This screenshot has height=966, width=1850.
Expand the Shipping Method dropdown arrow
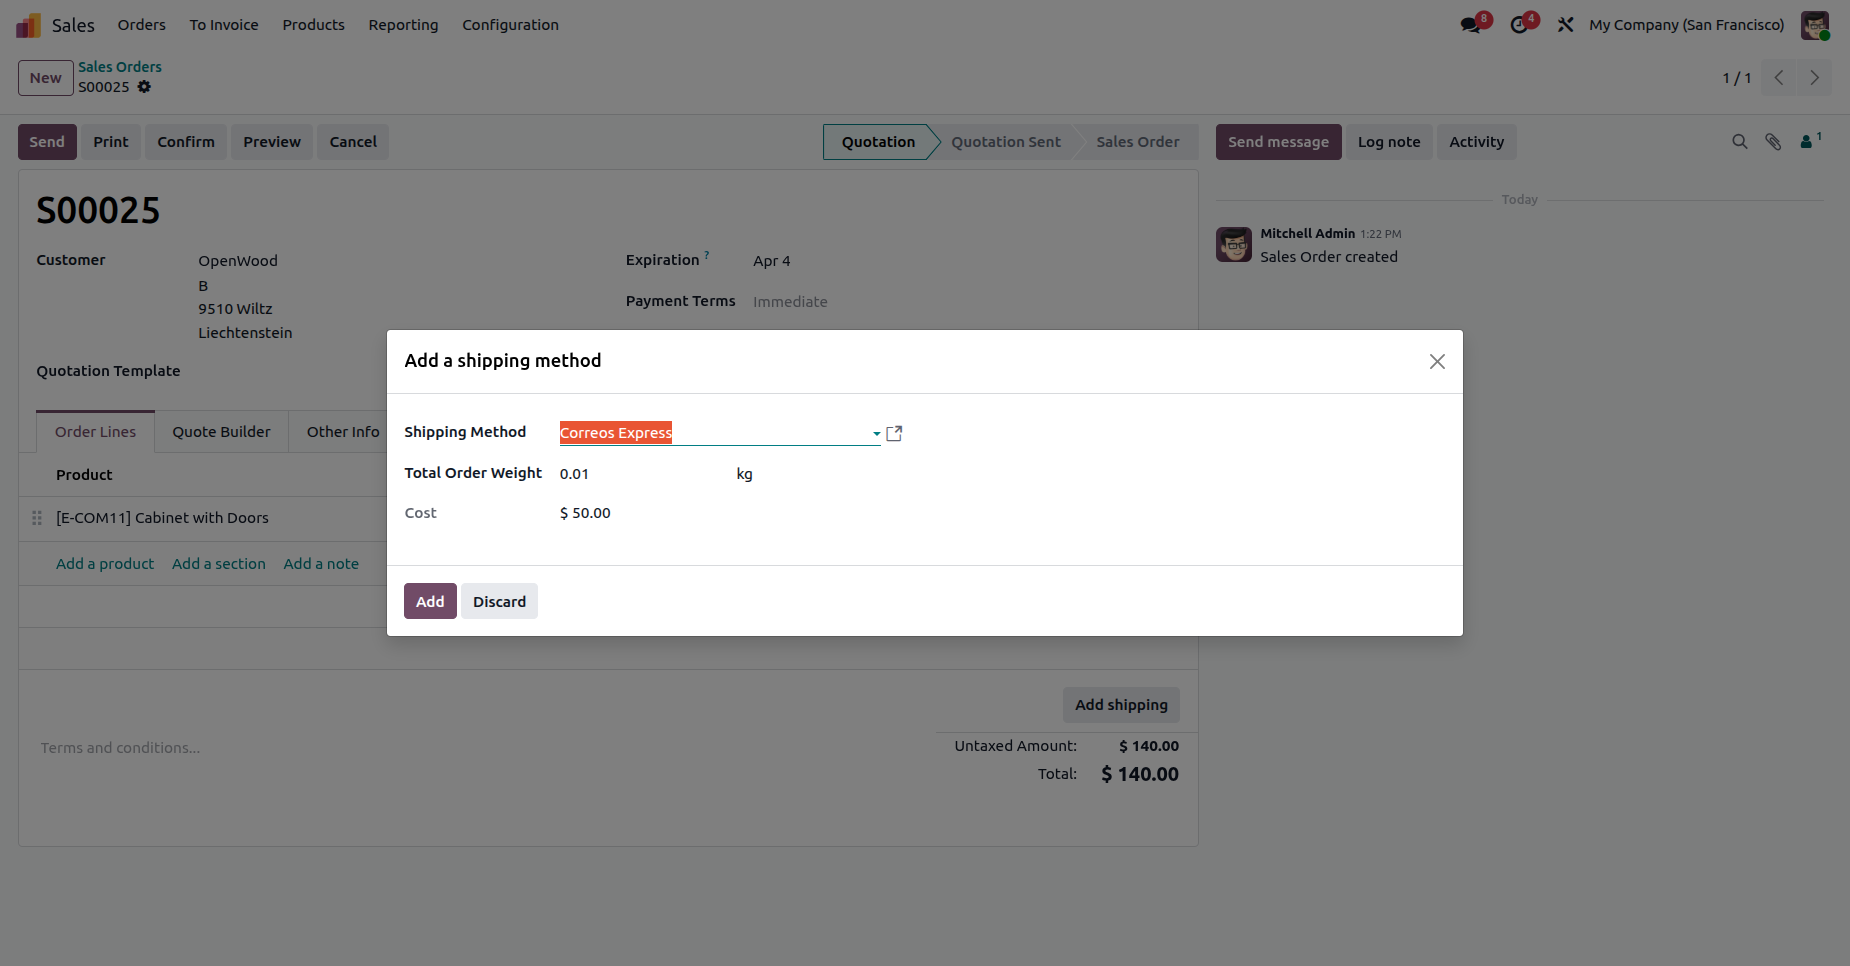pyautogui.click(x=876, y=433)
